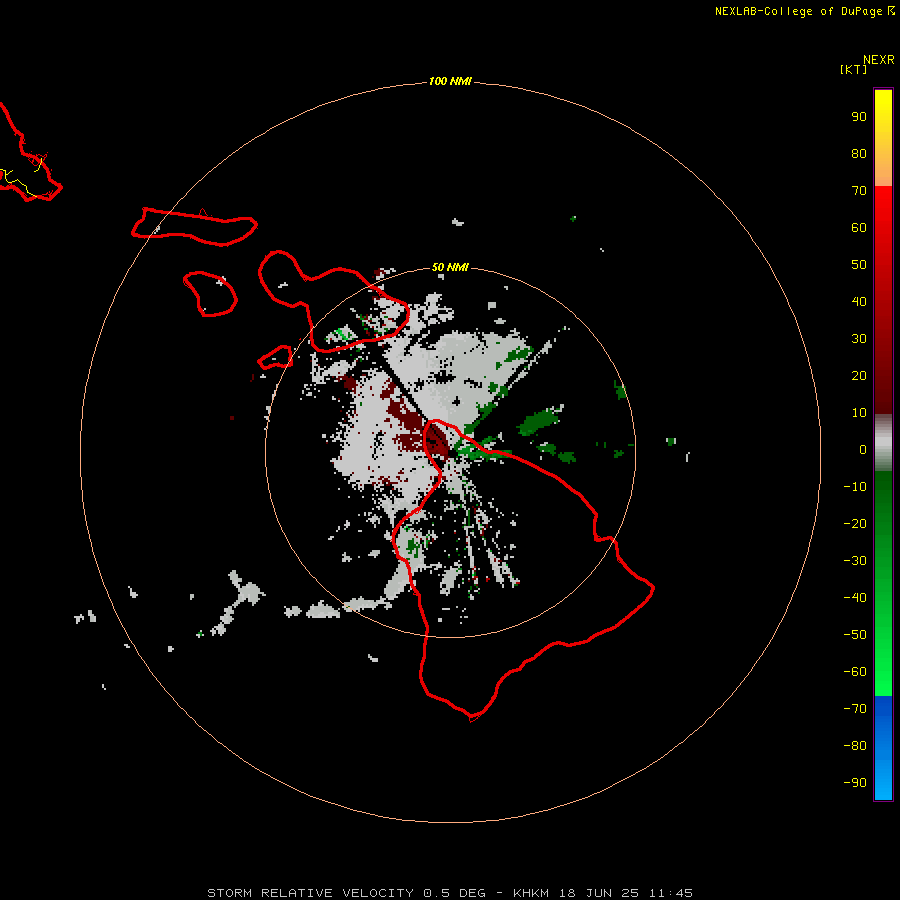Click the 70 value on the velocity scale
The width and height of the screenshot is (900, 900).
tap(859, 191)
